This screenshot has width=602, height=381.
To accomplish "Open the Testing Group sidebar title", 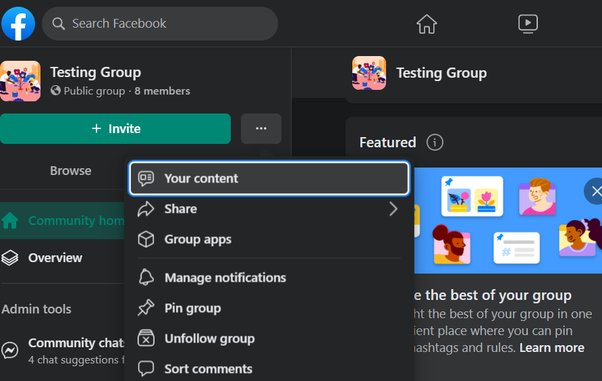I will [96, 72].
